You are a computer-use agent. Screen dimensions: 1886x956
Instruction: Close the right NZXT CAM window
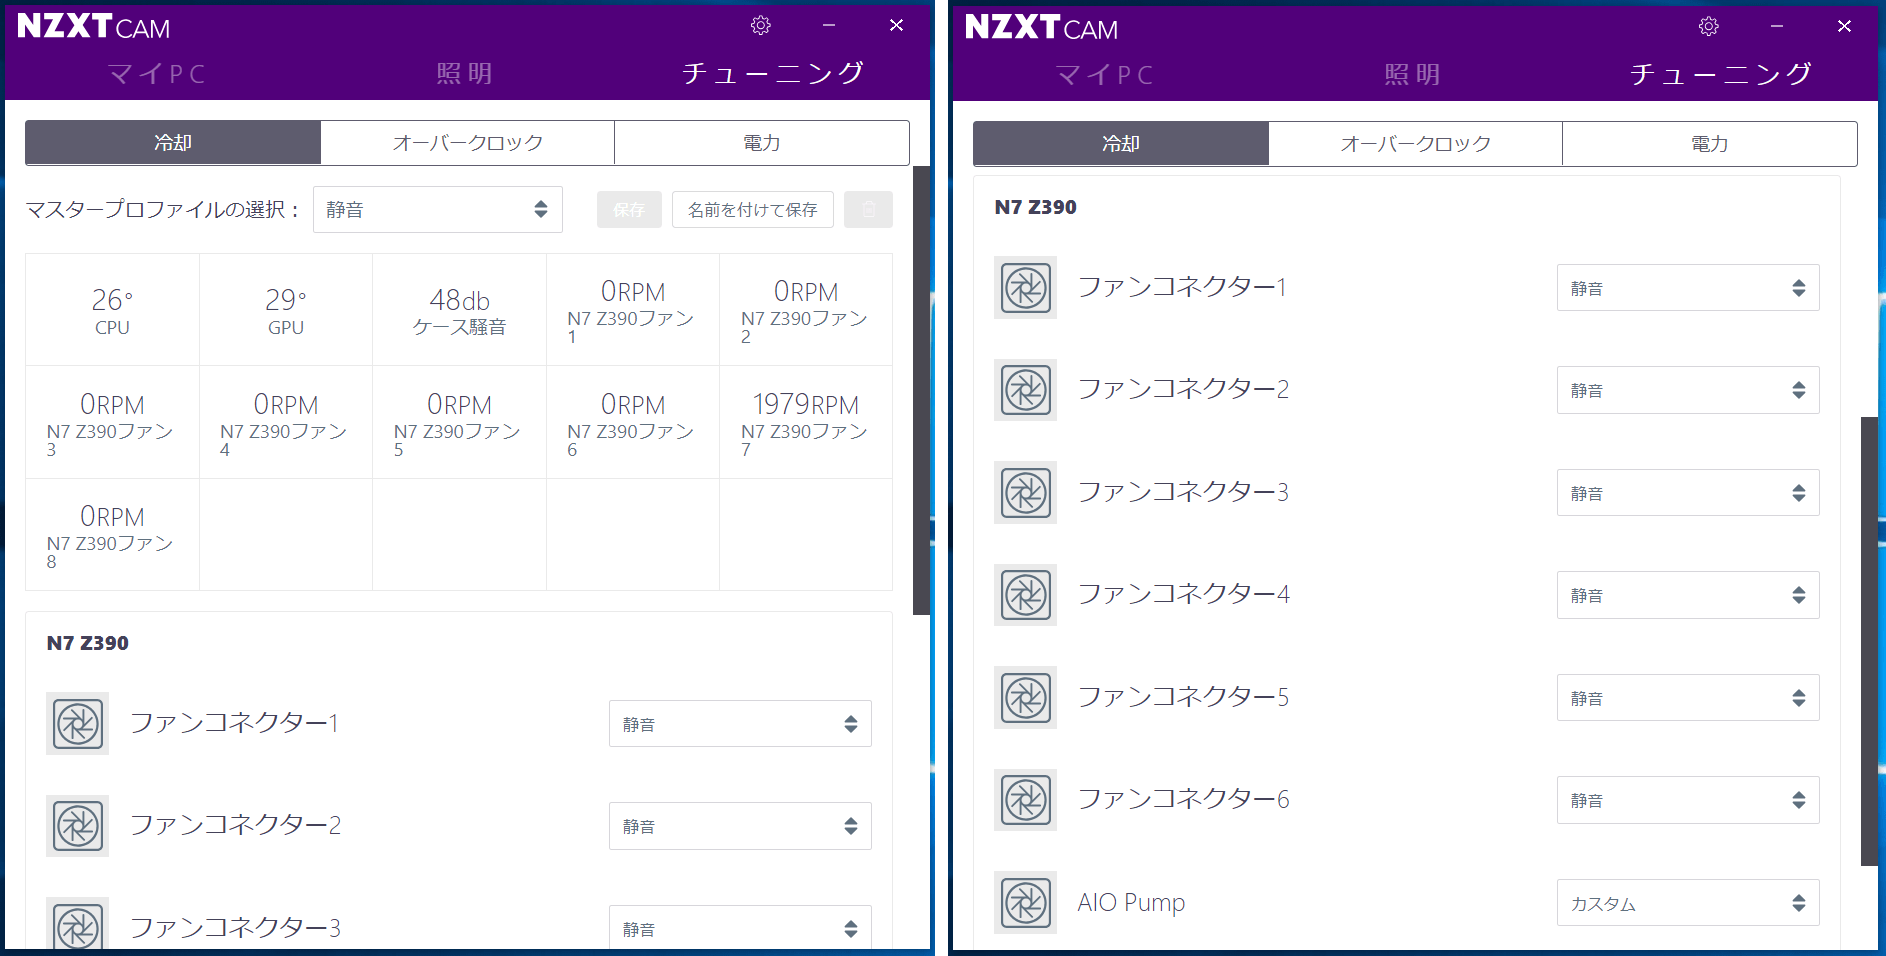1845,26
